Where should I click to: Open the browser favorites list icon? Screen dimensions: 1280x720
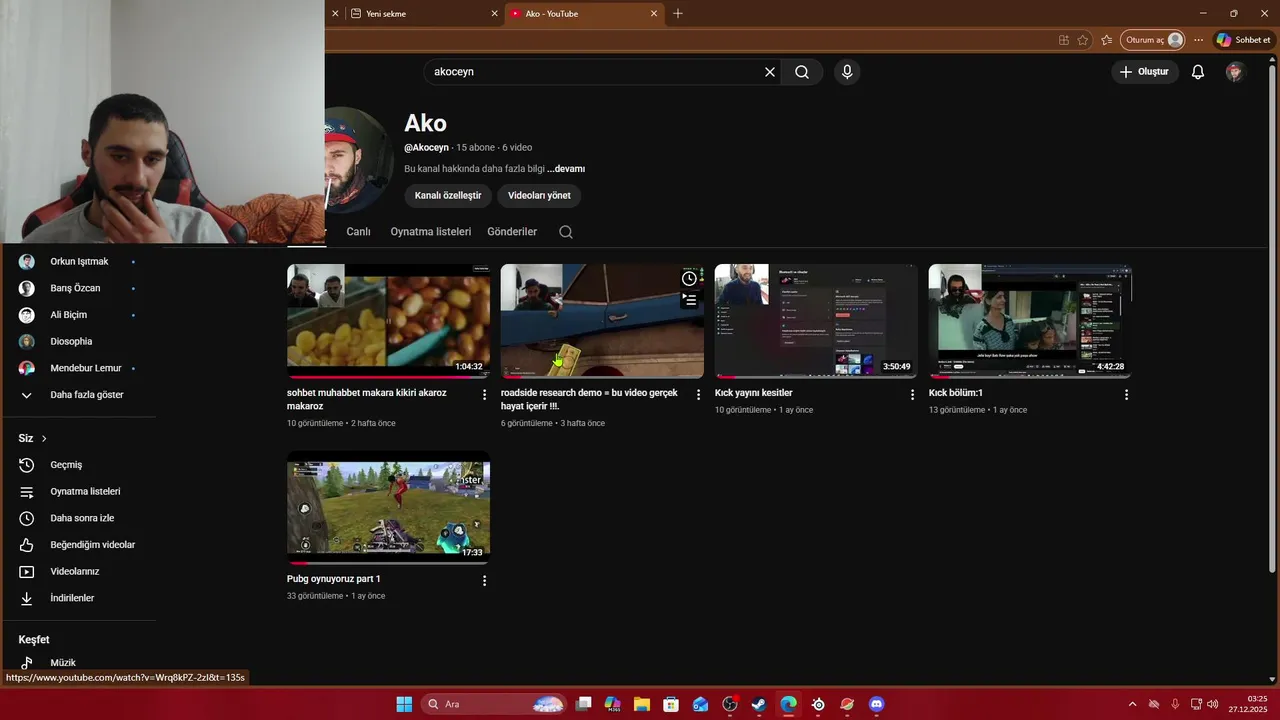pyautogui.click(x=1107, y=40)
